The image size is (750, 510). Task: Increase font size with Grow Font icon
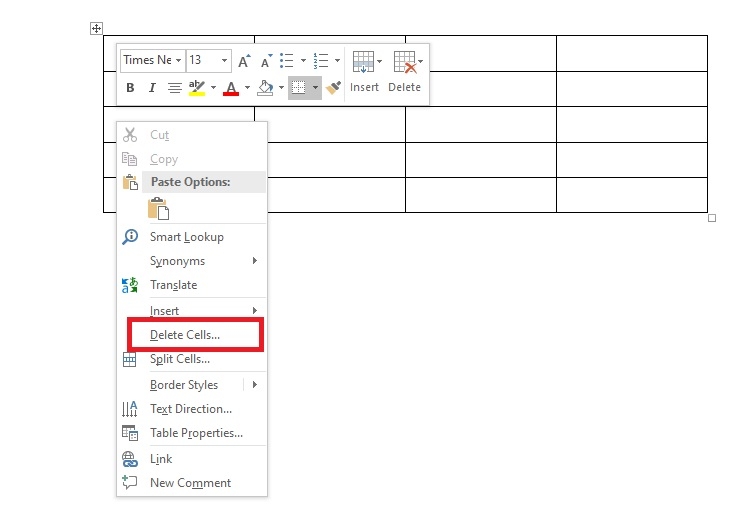pyautogui.click(x=244, y=61)
